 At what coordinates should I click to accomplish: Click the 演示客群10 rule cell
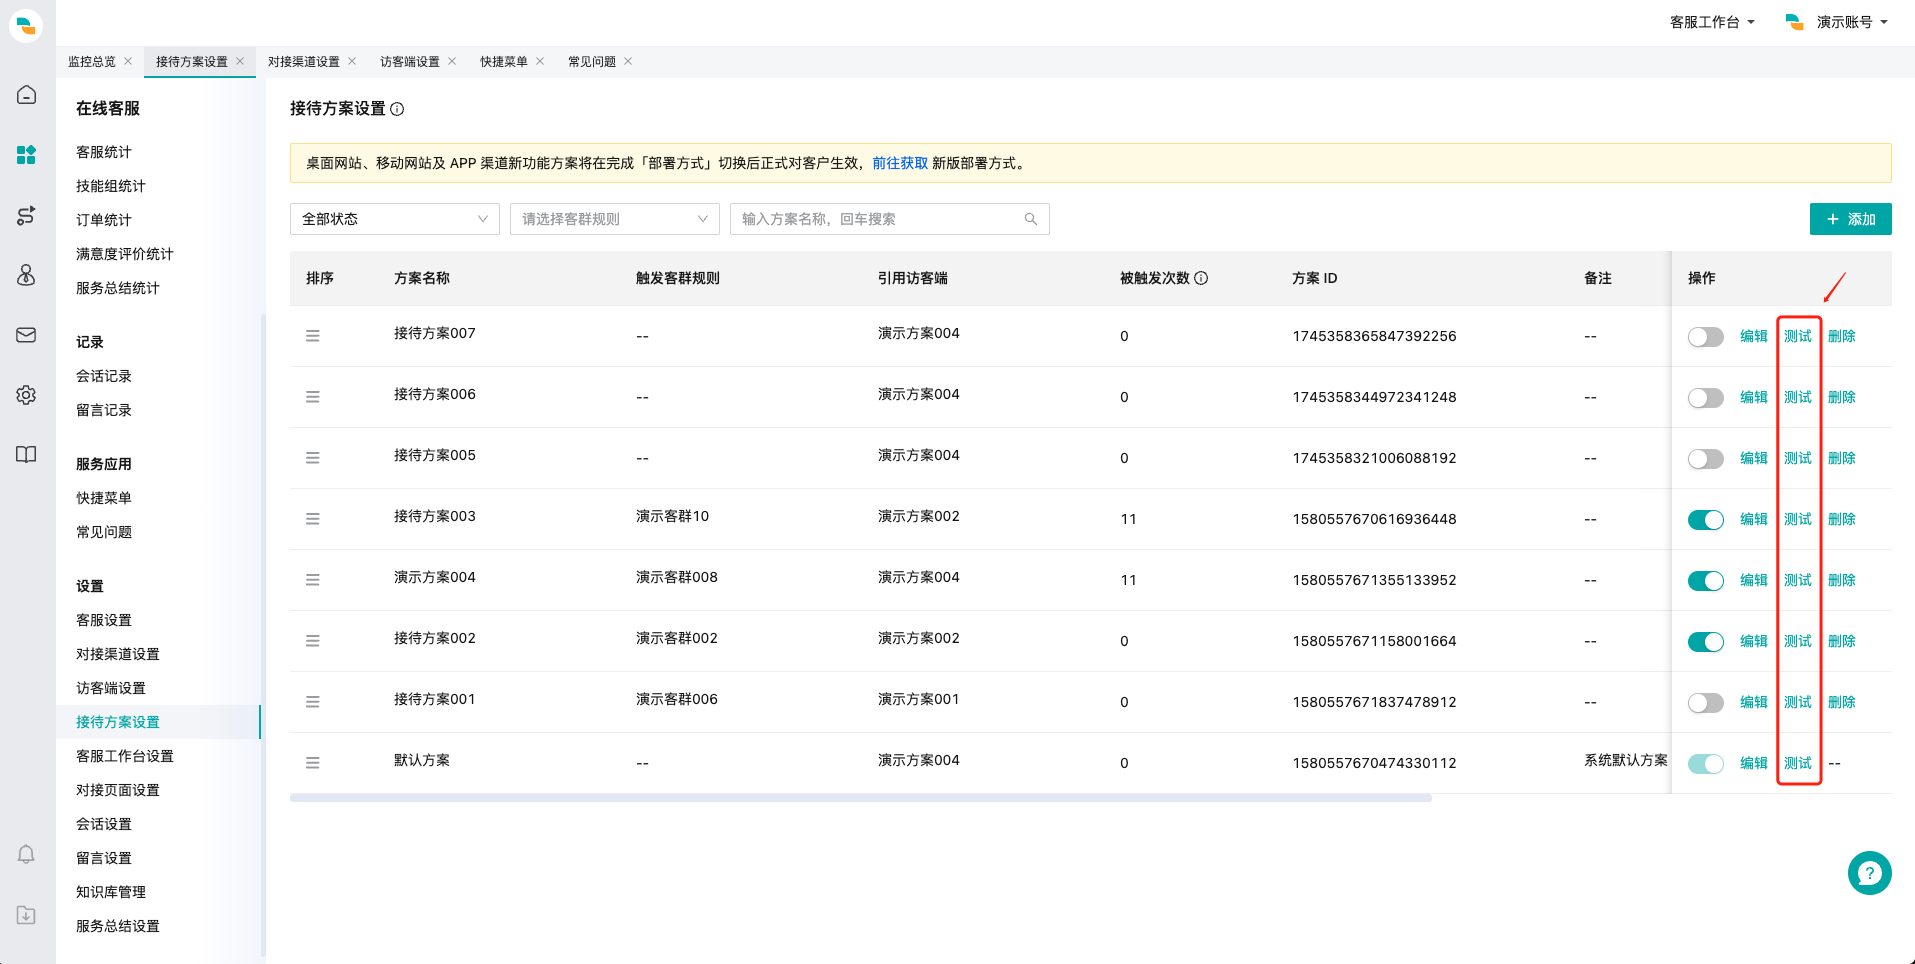coord(672,516)
